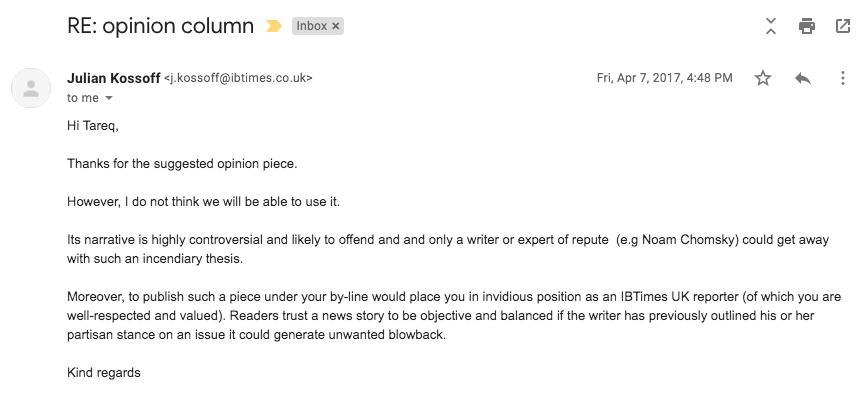Open the three-dot More options menu
The height and width of the screenshot is (397, 856).
pos(843,79)
